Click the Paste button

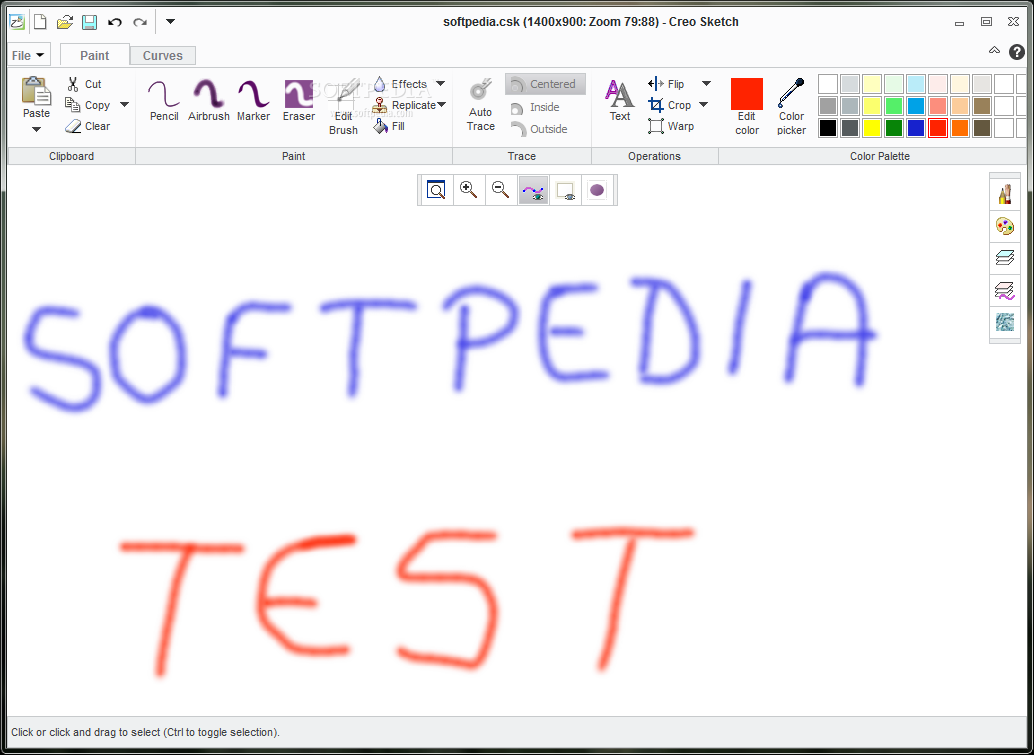pos(36,98)
